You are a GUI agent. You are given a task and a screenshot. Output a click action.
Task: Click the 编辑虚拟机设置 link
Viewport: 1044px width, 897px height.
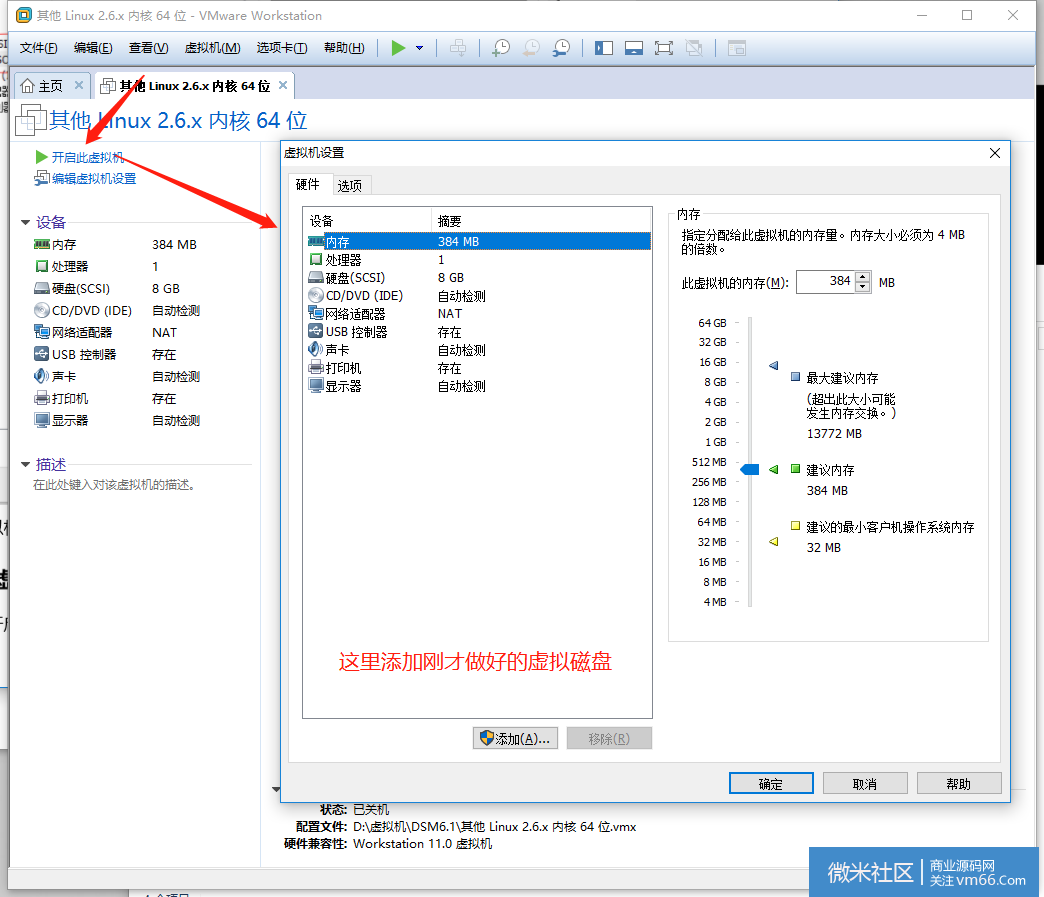click(94, 178)
